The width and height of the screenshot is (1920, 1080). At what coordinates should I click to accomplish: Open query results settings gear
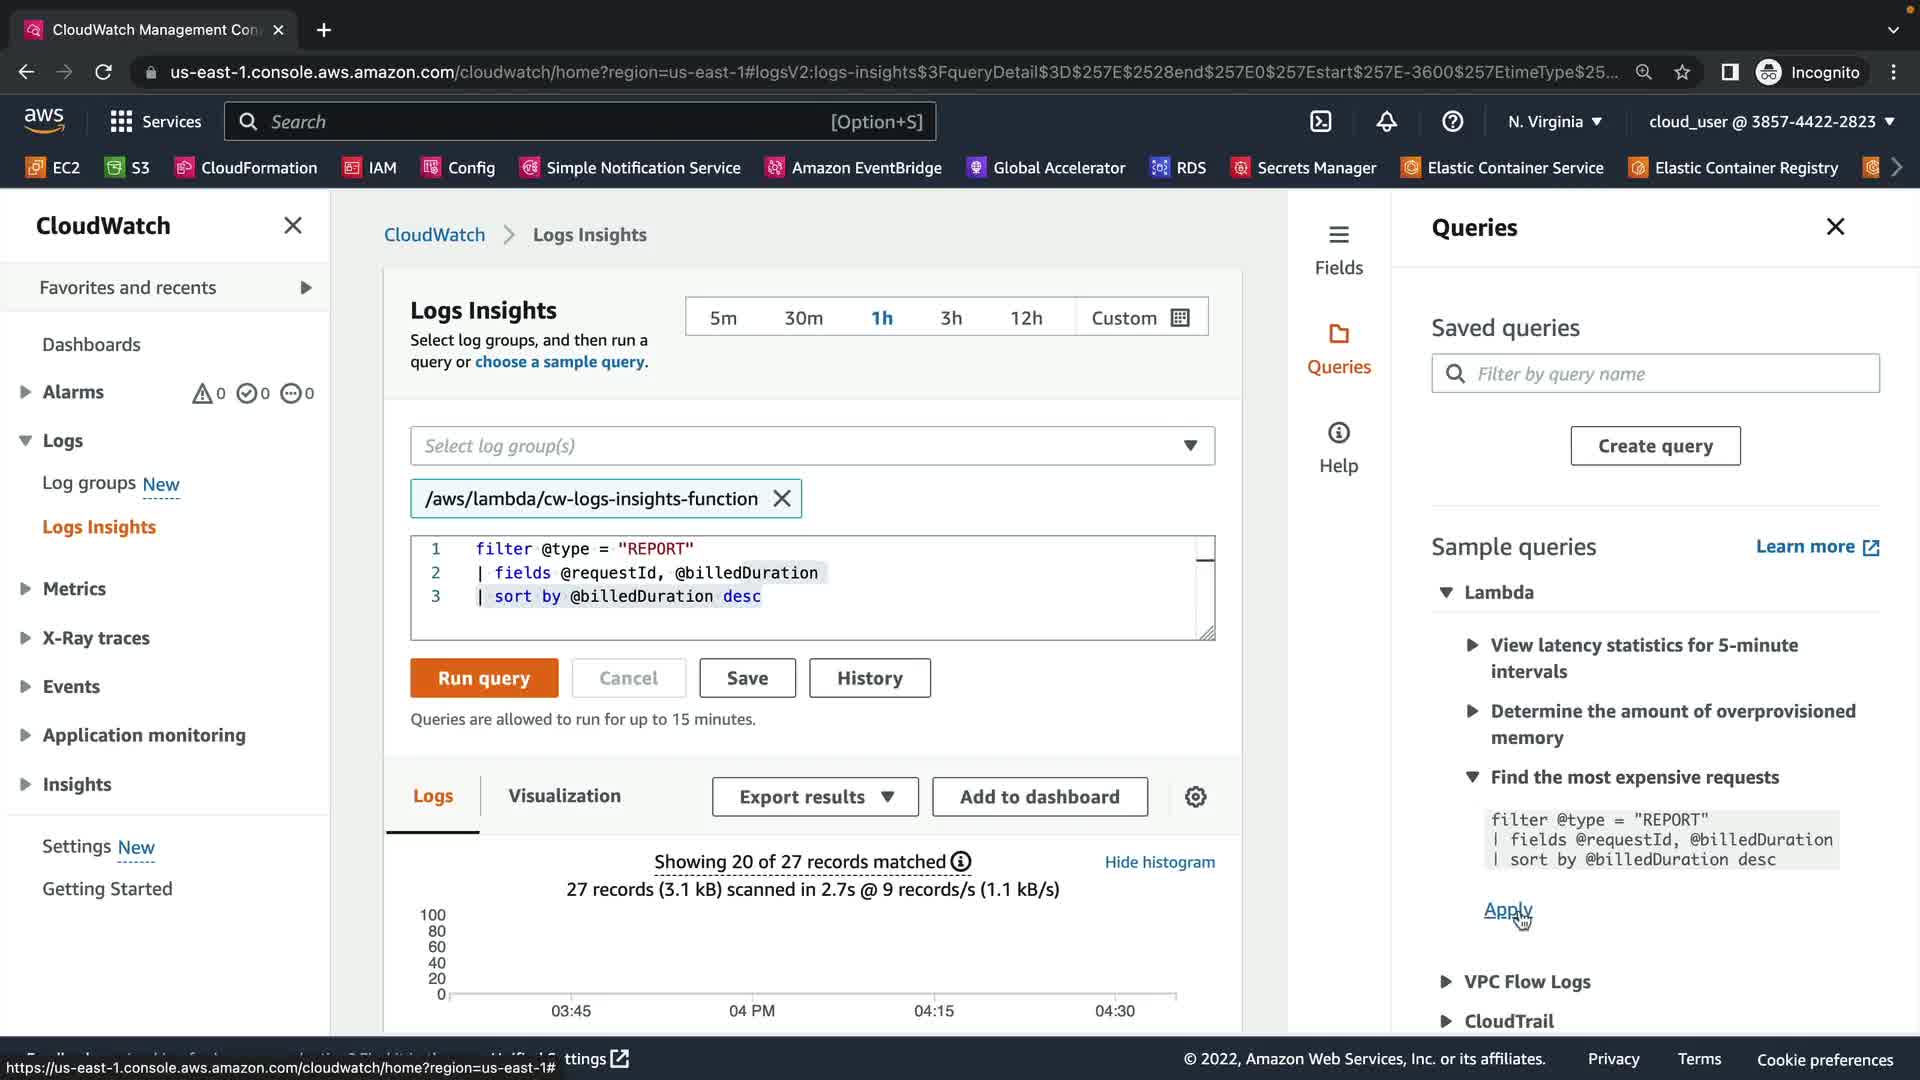(1195, 797)
